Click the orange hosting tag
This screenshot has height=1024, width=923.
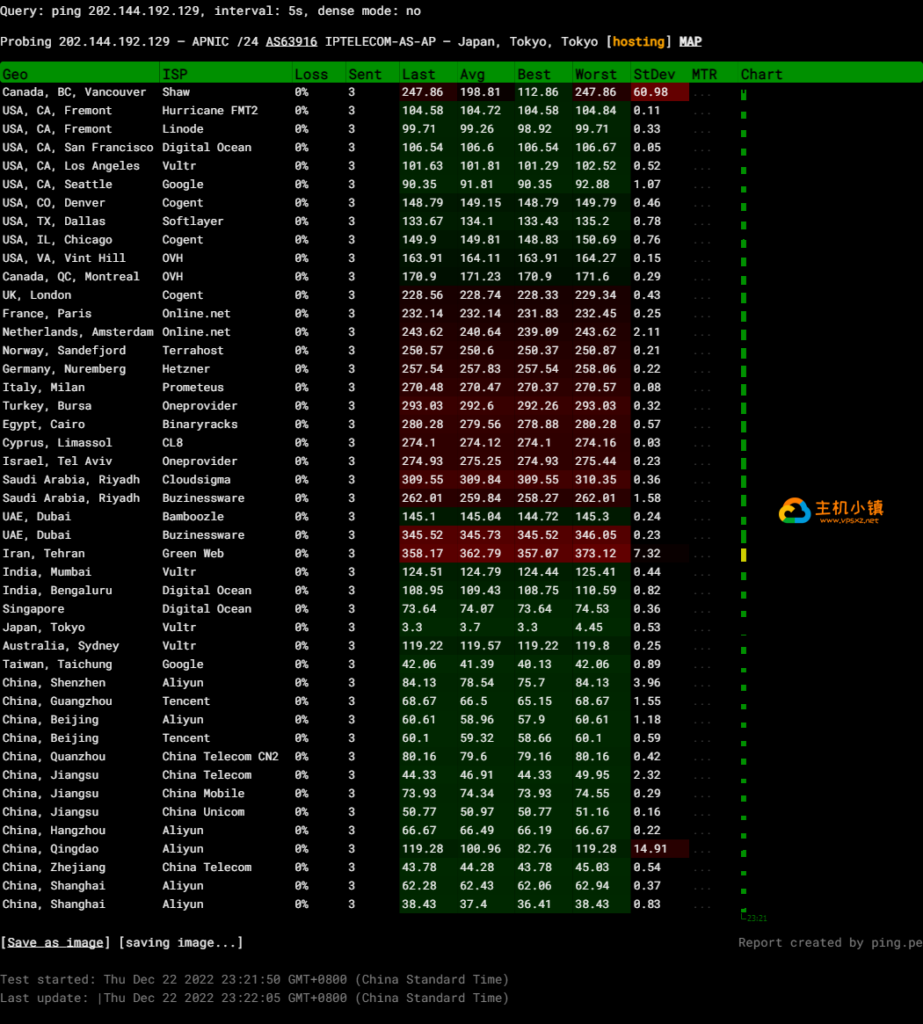click(638, 42)
